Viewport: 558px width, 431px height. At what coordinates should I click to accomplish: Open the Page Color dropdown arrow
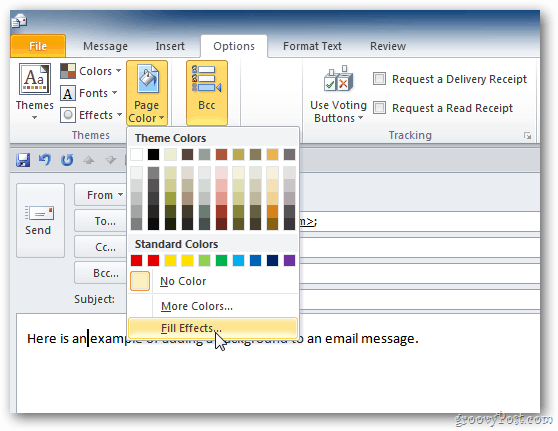162,118
